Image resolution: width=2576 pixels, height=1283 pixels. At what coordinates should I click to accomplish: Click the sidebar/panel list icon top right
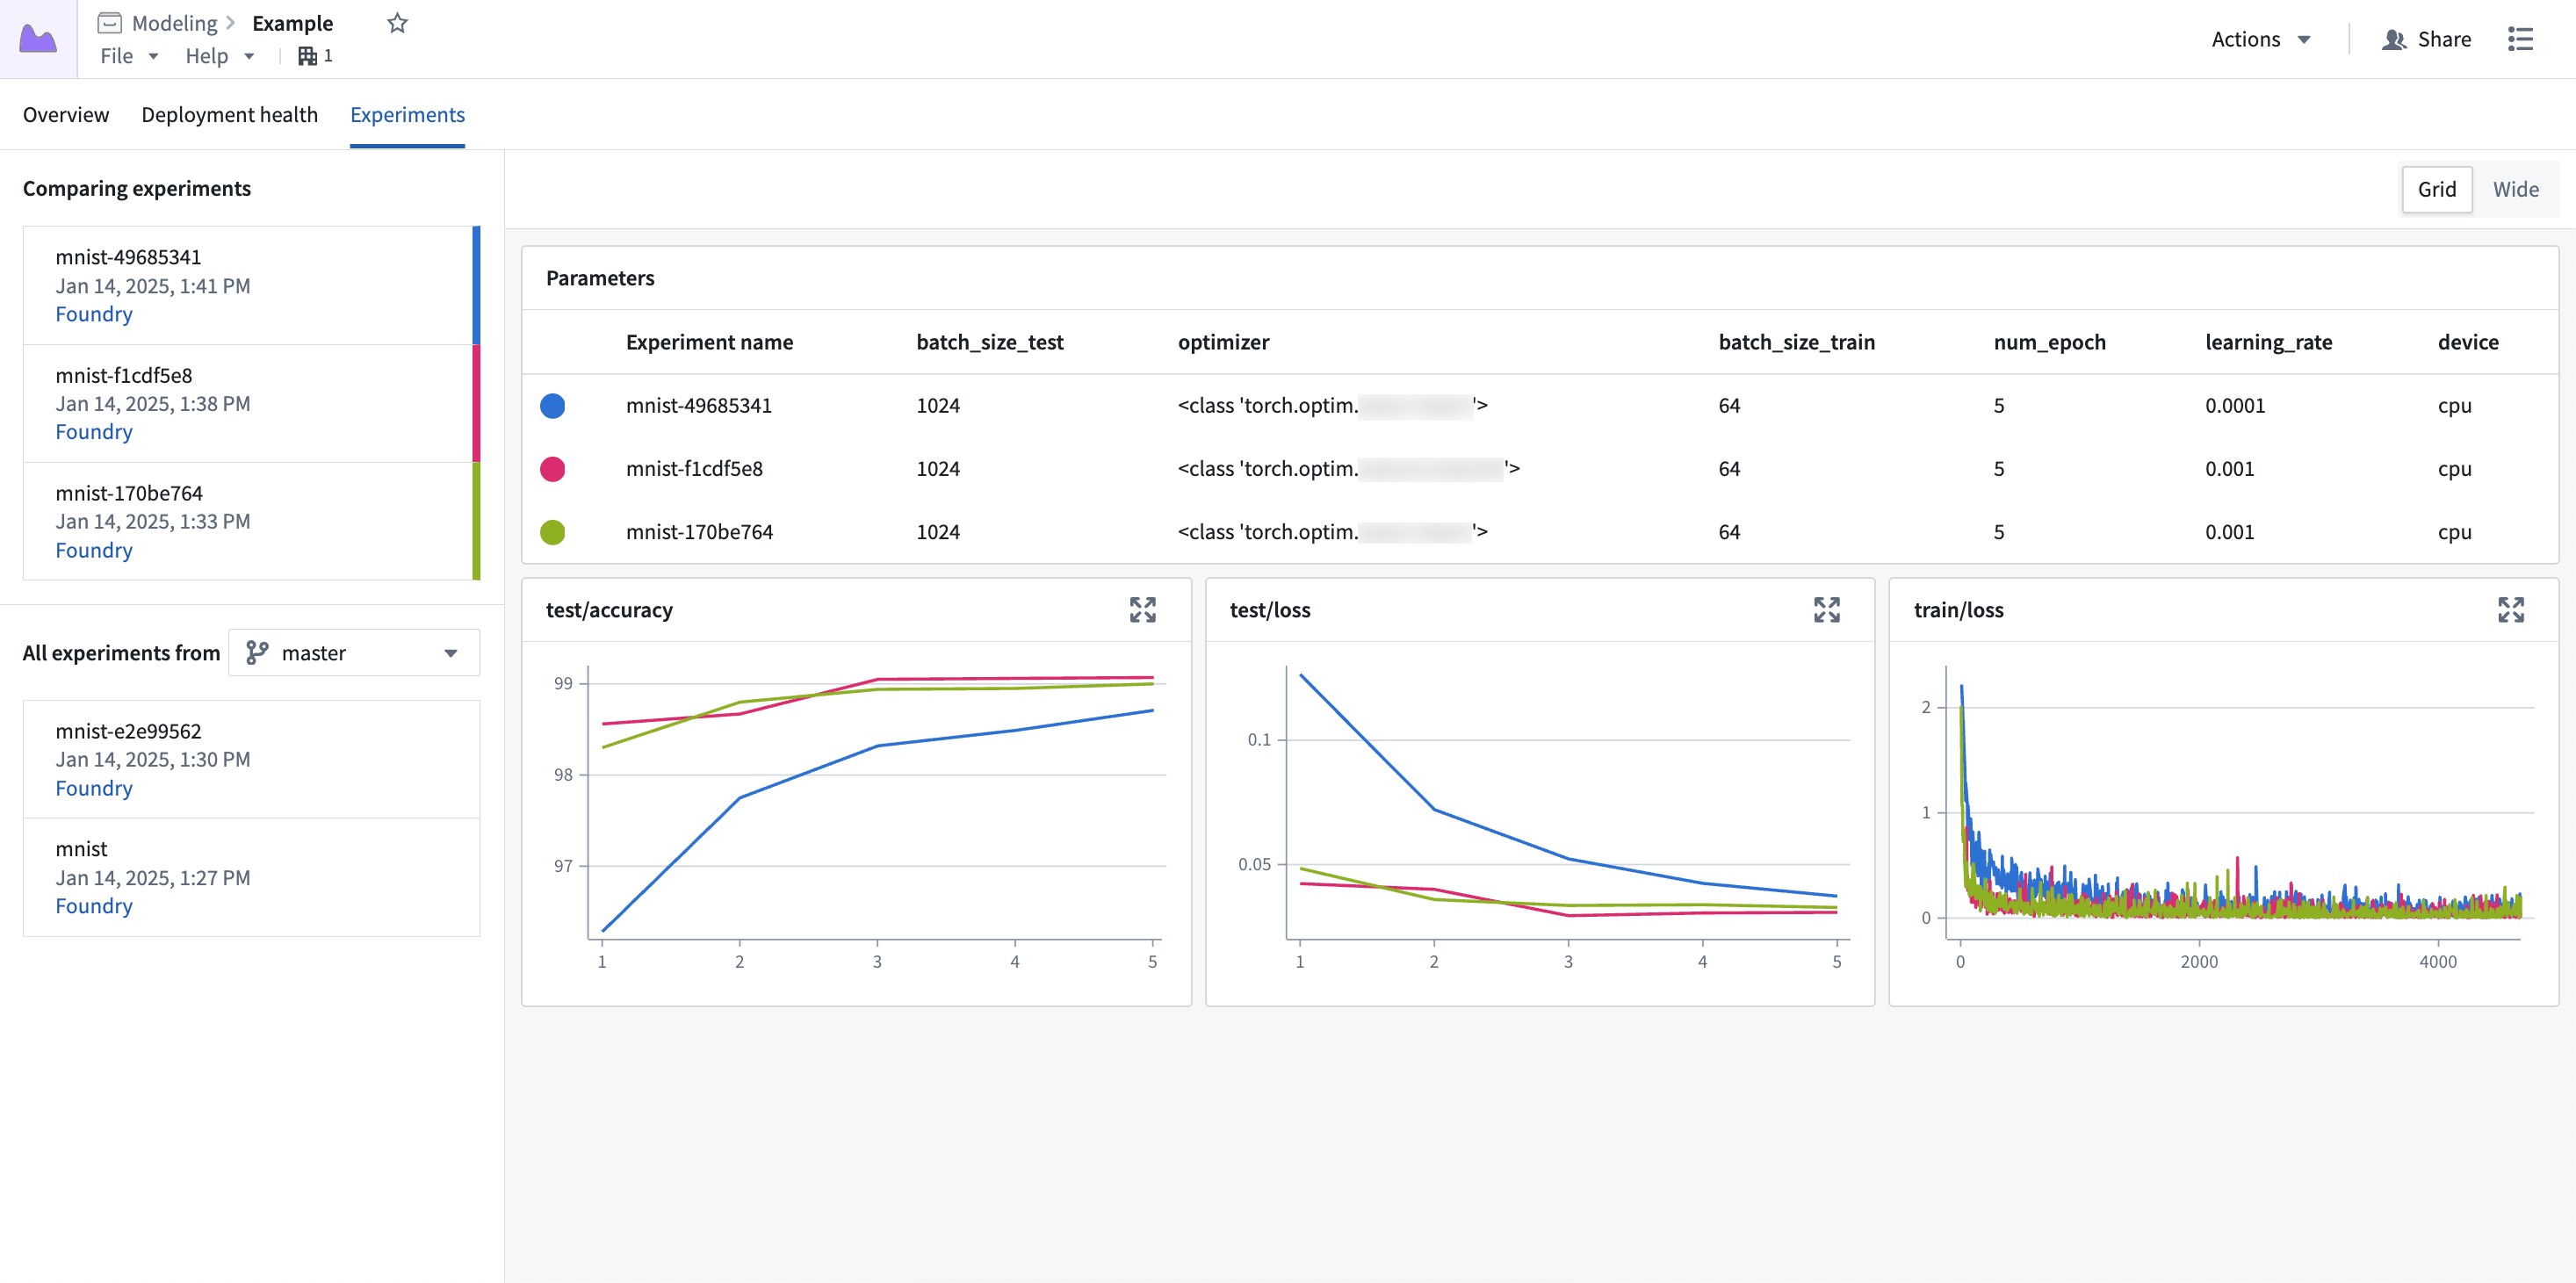tap(2522, 38)
